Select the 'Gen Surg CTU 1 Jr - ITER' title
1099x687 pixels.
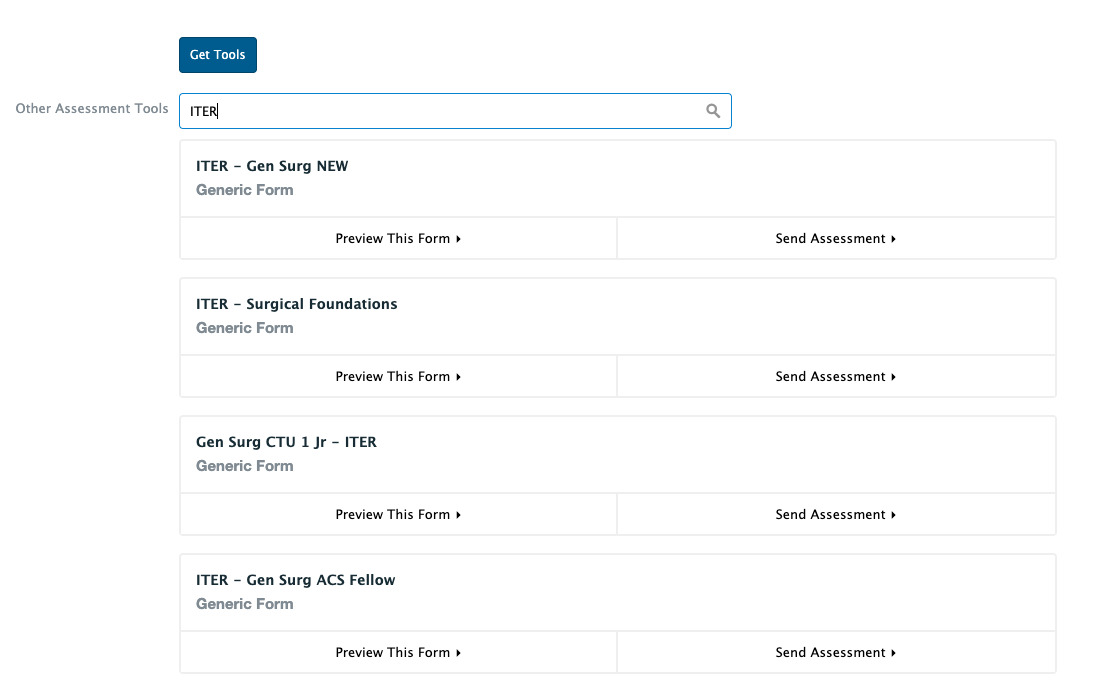[x=286, y=442]
